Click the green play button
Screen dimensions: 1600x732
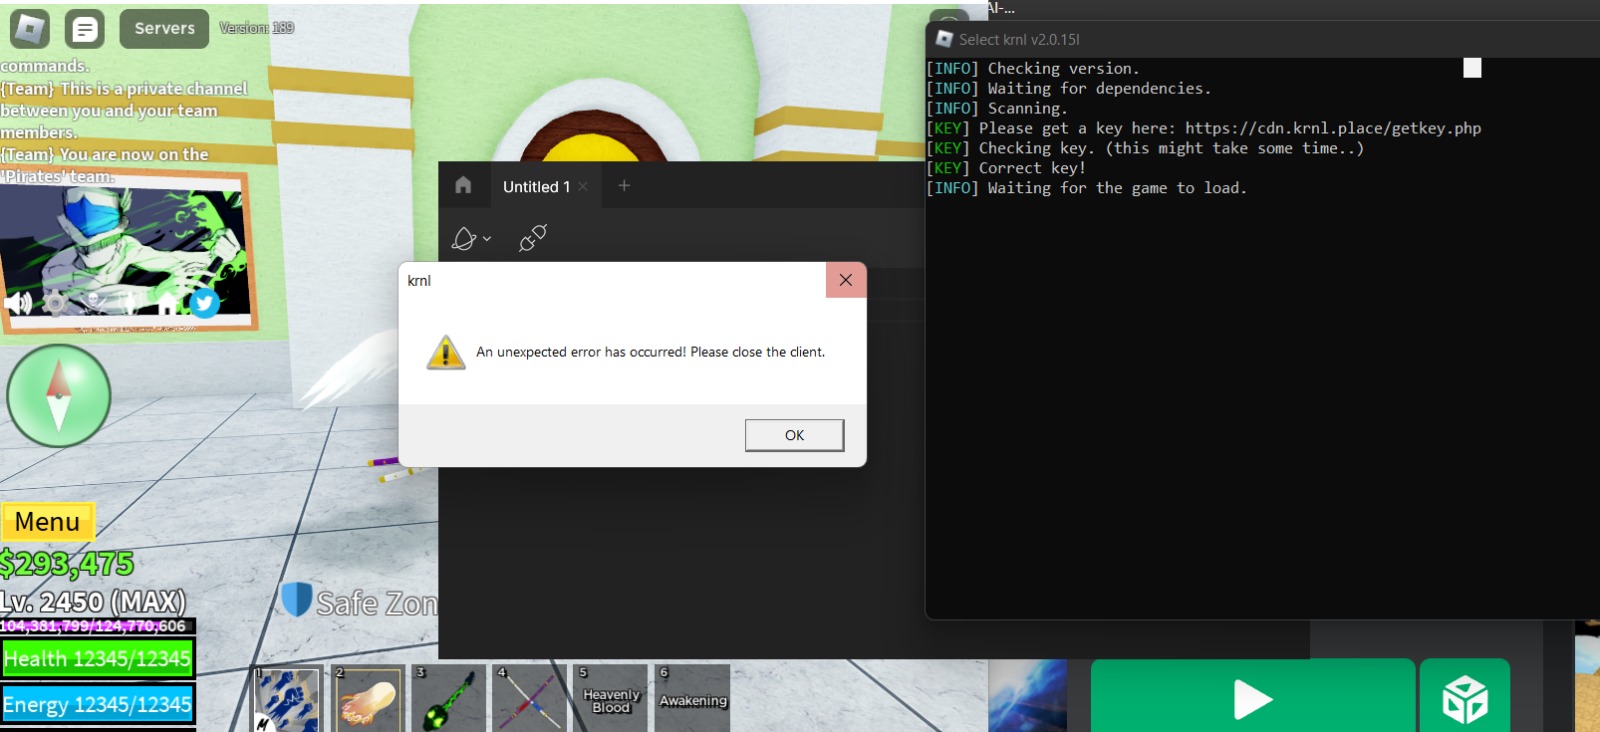1253,697
